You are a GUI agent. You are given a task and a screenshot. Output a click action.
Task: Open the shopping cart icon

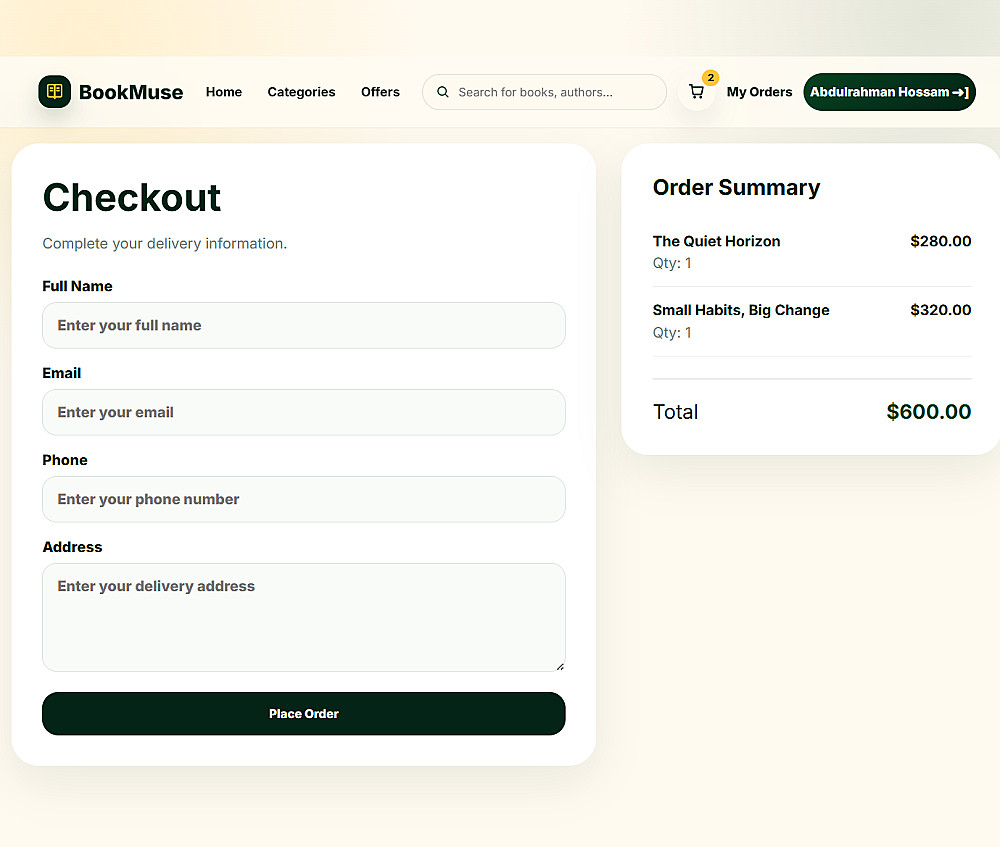point(696,92)
